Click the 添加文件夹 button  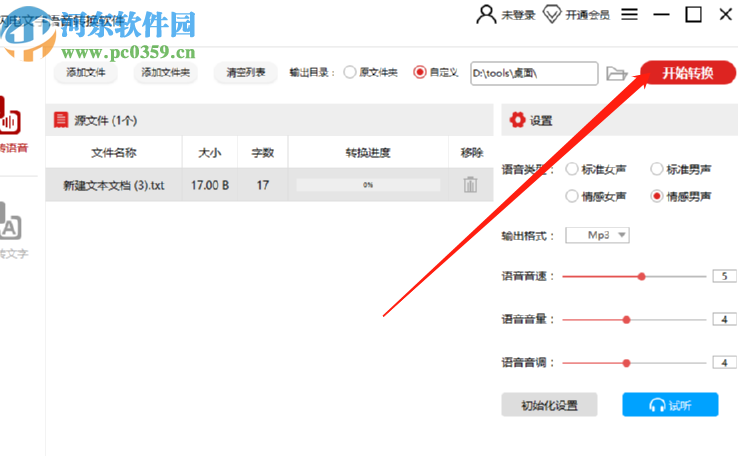pyautogui.click(x=165, y=72)
